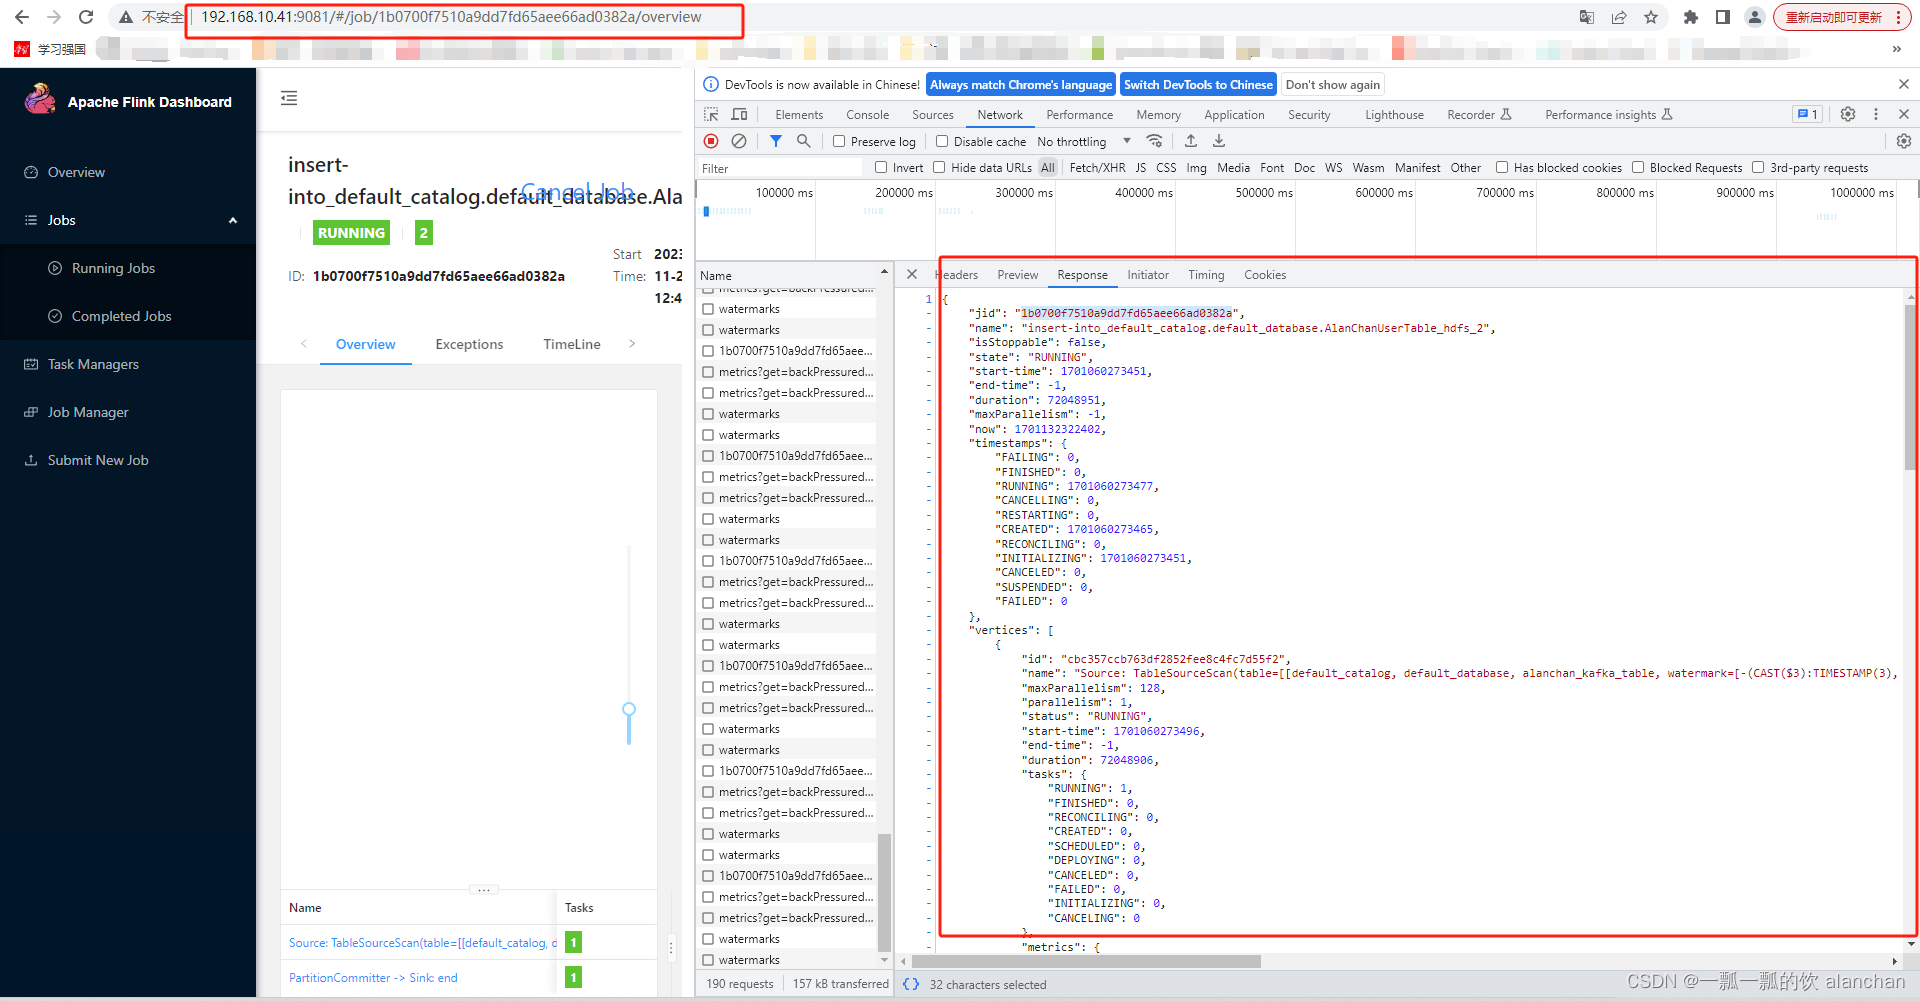The image size is (1920, 1001).
Task: Expand task table with ellipsis handle
Action: tap(483, 889)
